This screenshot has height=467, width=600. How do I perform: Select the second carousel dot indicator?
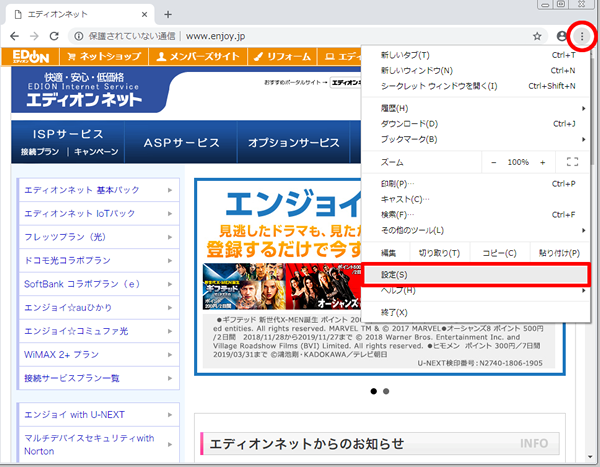386,391
